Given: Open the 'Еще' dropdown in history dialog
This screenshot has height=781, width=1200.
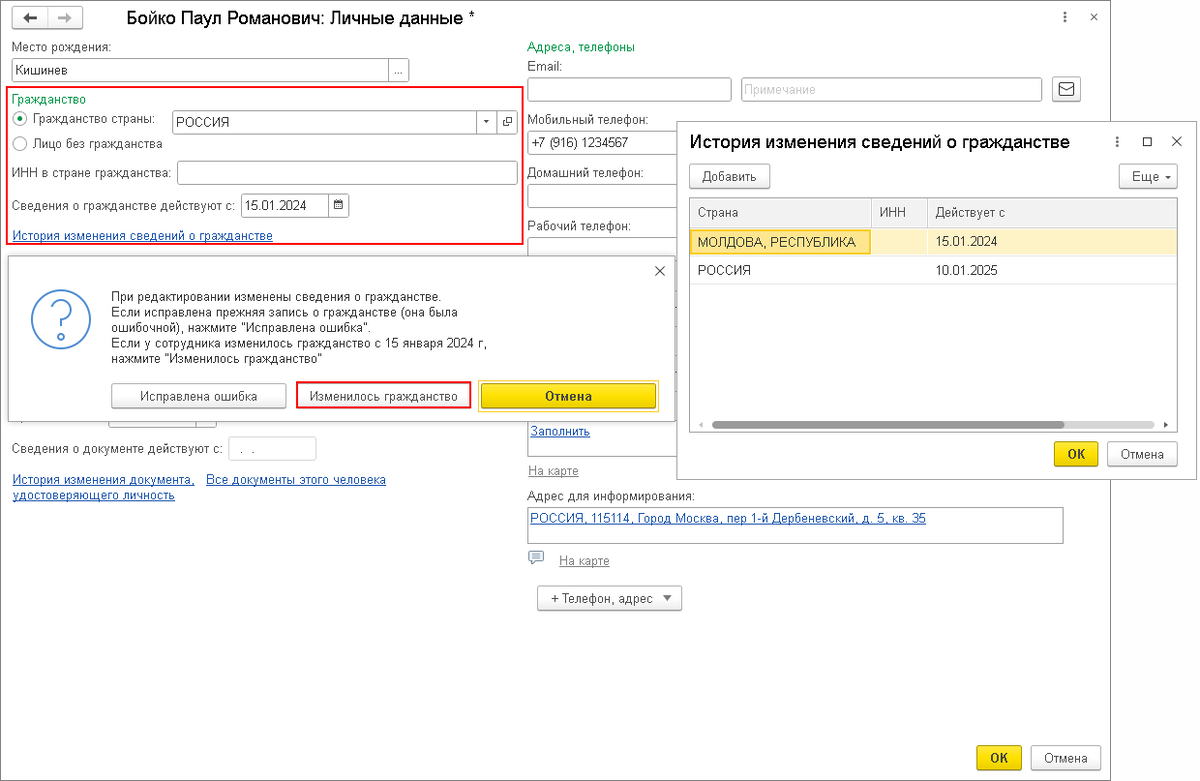Looking at the screenshot, I should [1147, 177].
